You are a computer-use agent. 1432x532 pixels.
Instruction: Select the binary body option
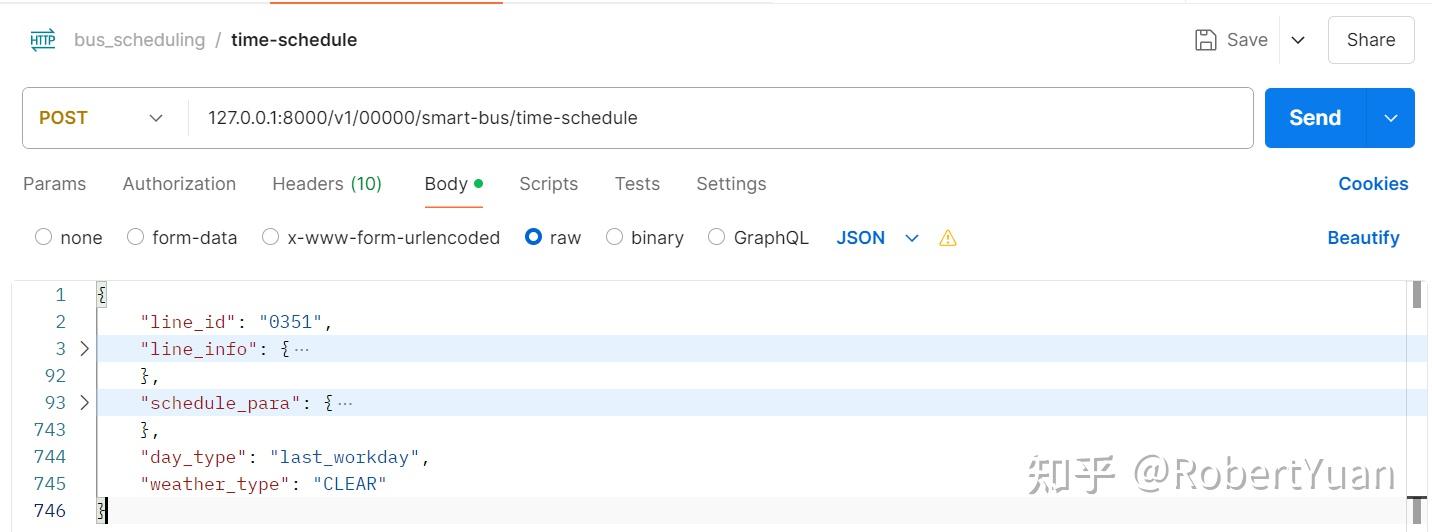point(614,238)
